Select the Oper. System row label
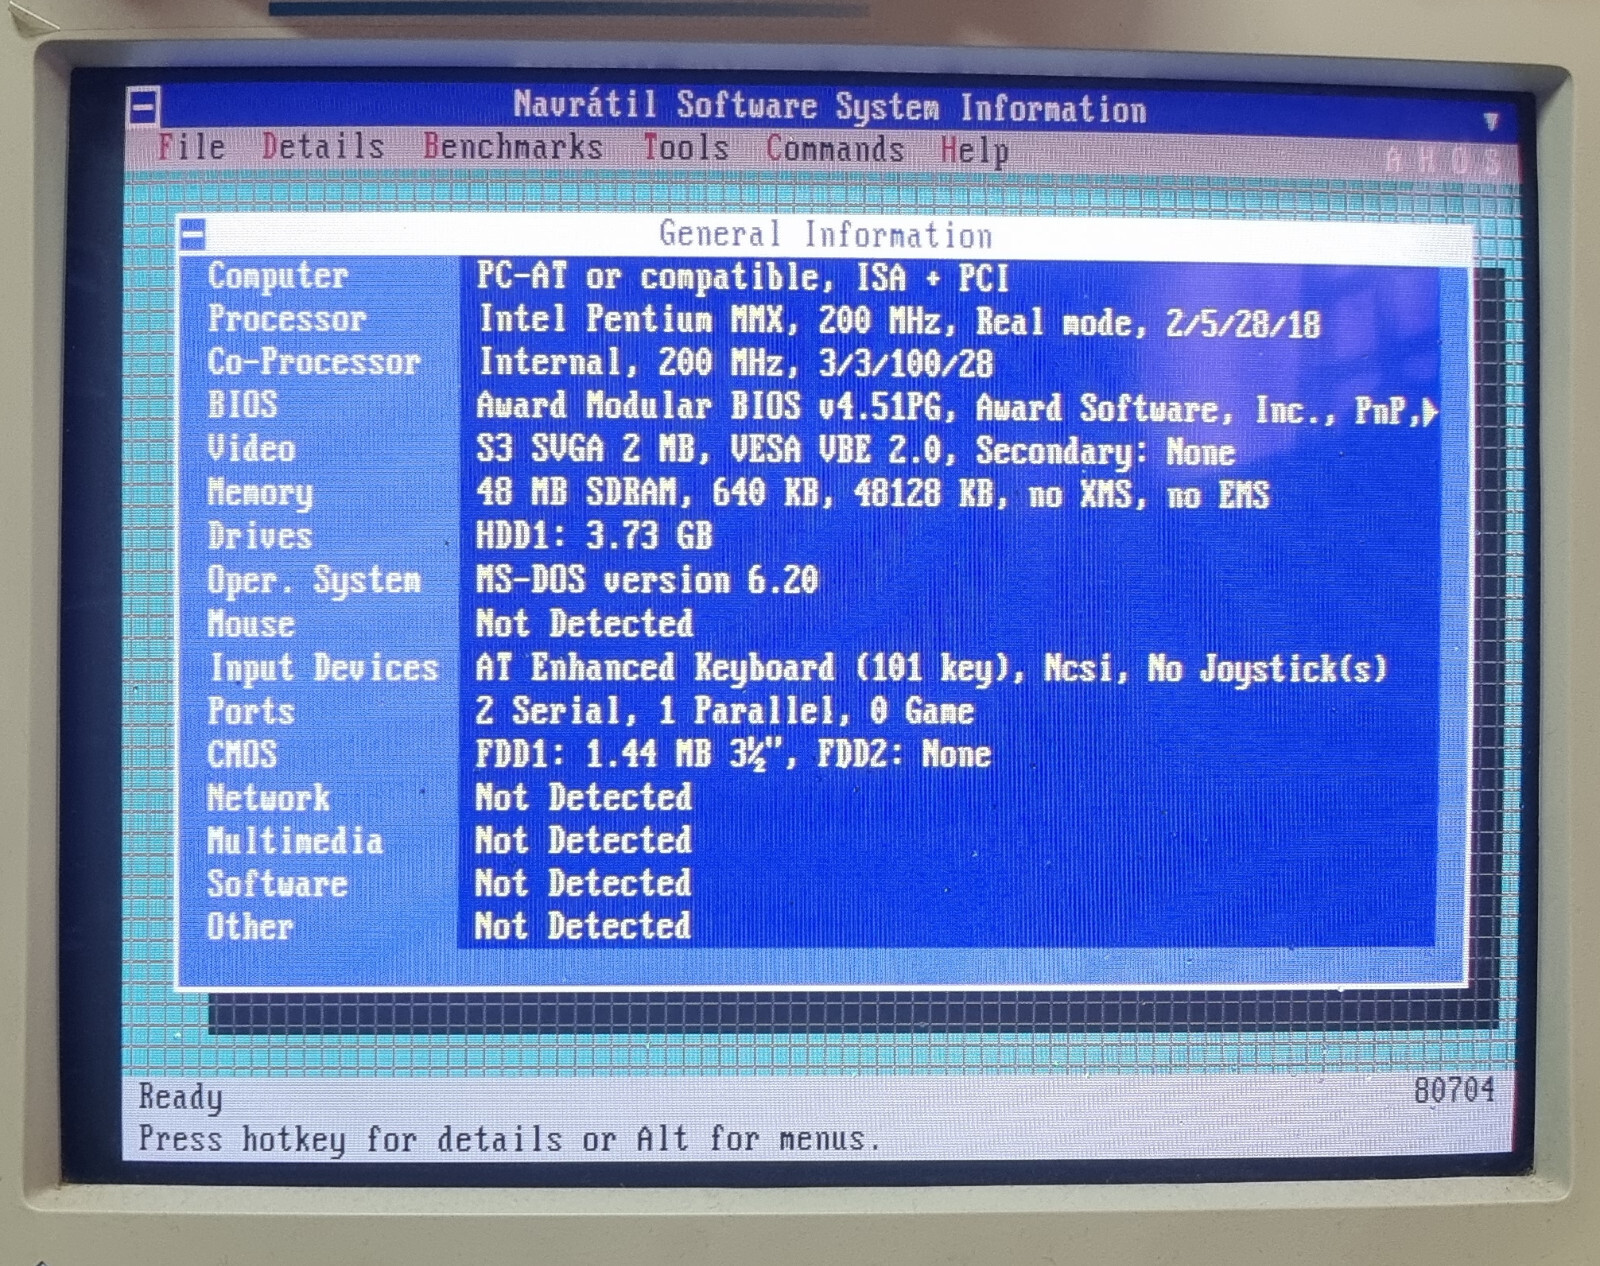Viewport: 1600px width, 1266px height. (x=314, y=580)
